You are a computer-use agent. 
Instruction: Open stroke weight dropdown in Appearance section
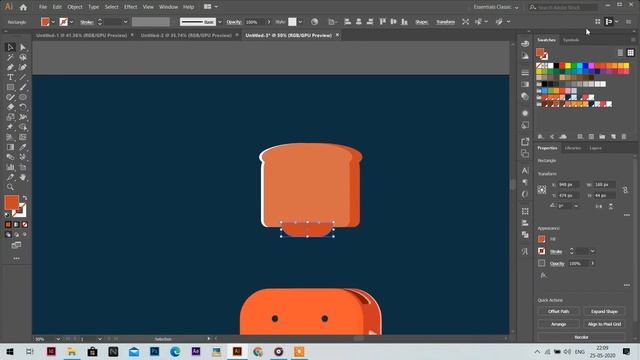point(592,251)
